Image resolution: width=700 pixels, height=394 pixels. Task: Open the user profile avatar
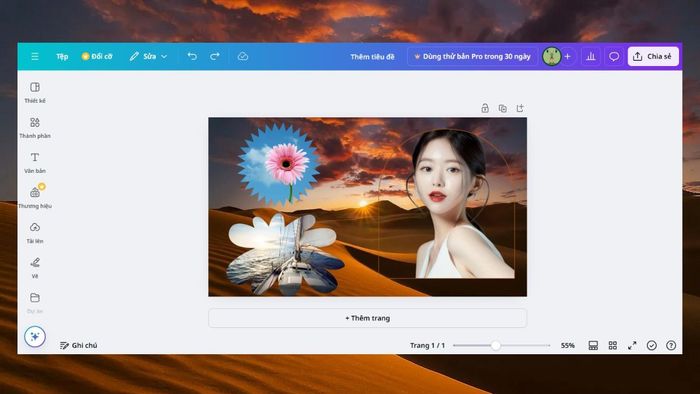point(551,57)
